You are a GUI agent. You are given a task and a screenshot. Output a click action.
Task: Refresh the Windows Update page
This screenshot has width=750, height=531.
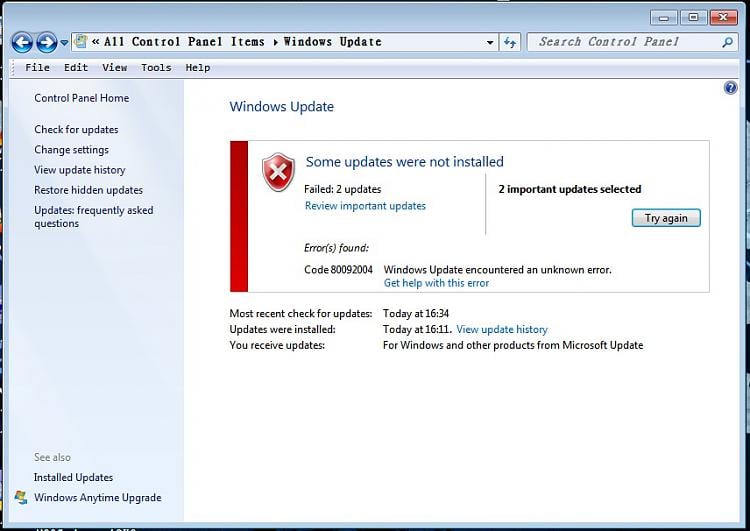click(510, 42)
